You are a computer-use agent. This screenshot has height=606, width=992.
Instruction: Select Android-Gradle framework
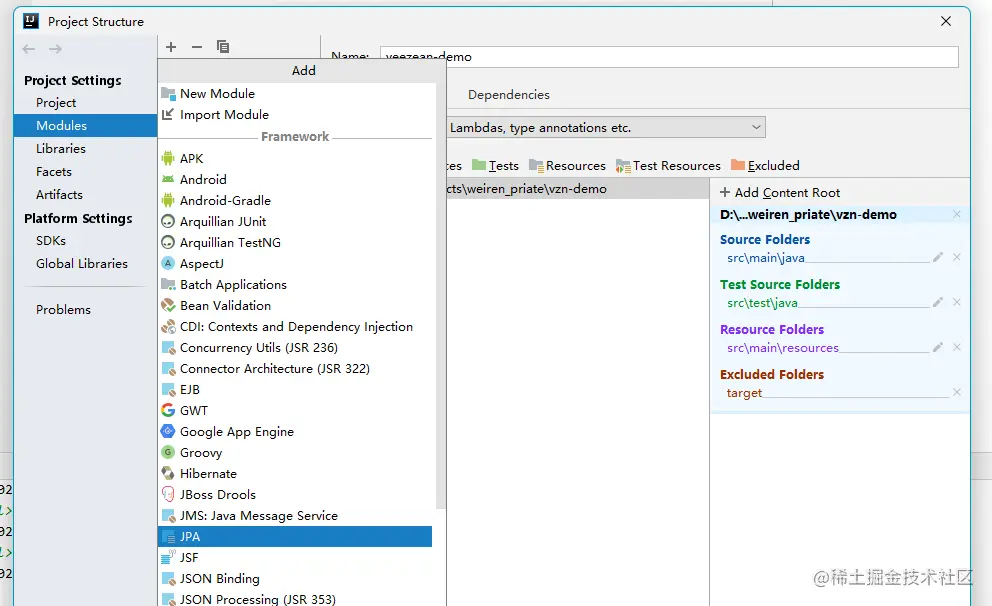[295, 201]
